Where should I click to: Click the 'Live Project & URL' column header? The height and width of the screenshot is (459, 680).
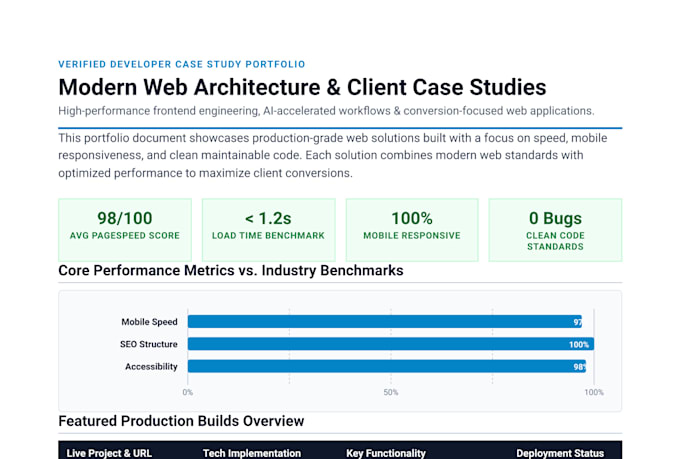tap(109, 453)
